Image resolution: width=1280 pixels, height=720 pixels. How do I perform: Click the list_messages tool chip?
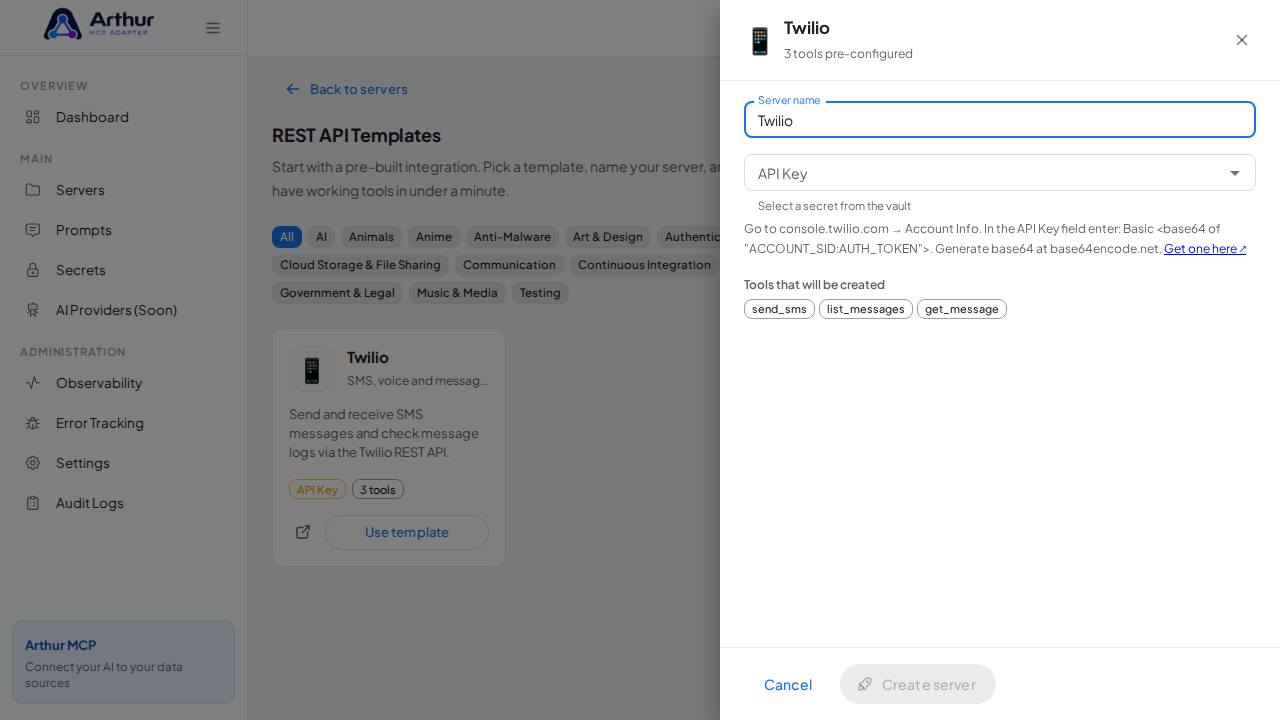(x=866, y=309)
